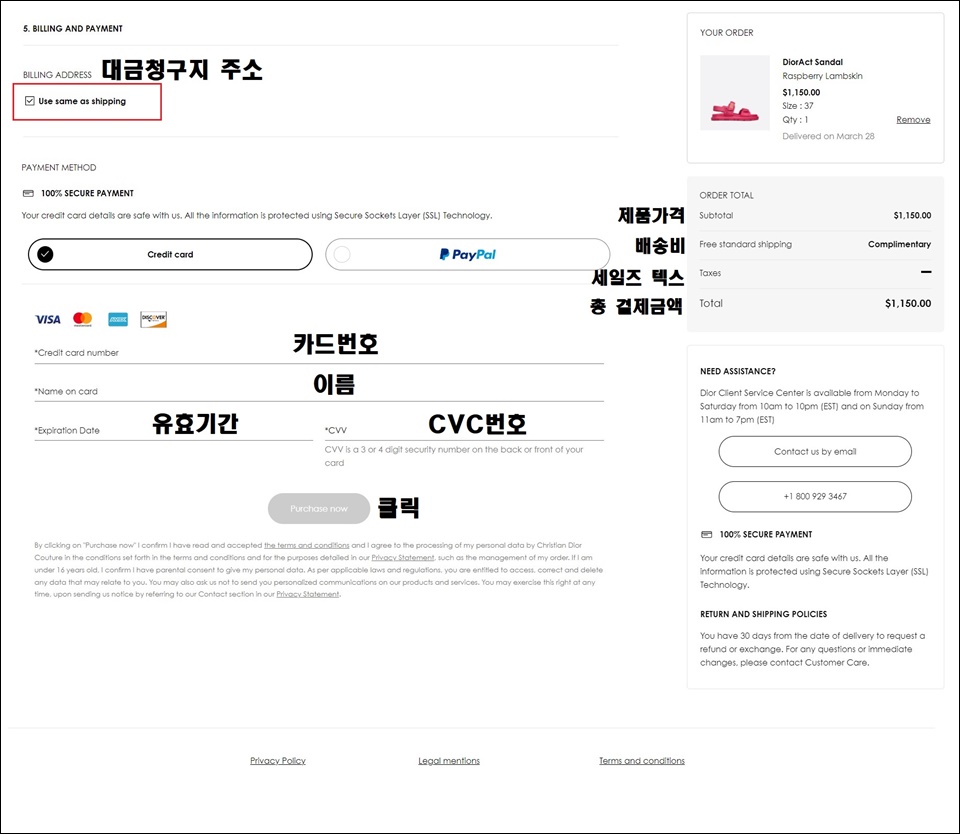
Task: Open the DiorAct Sandal product thumbnail
Action: tap(735, 92)
